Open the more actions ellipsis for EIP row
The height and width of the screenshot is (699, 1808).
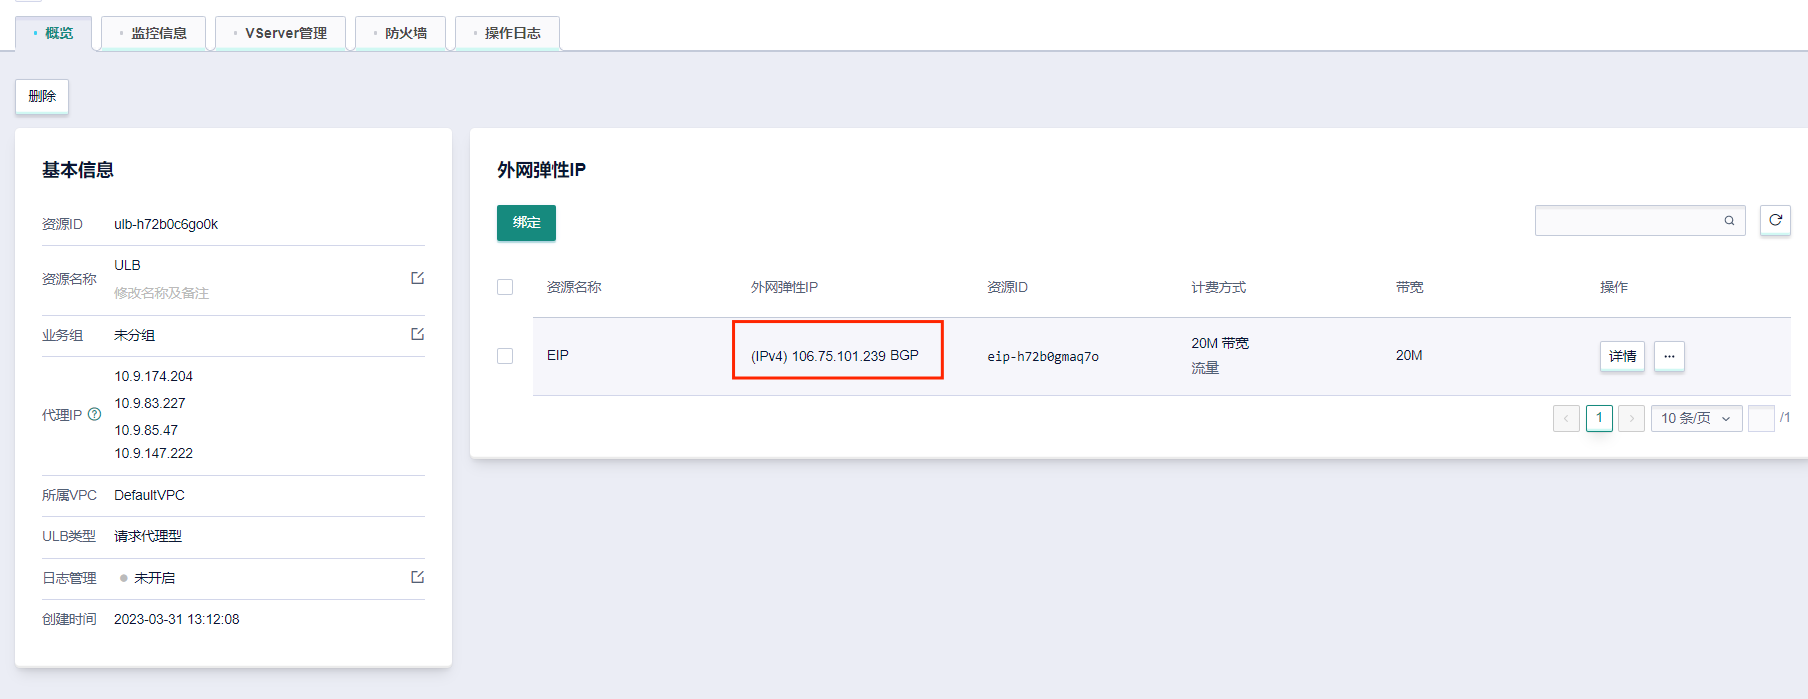click(1669, 356)
